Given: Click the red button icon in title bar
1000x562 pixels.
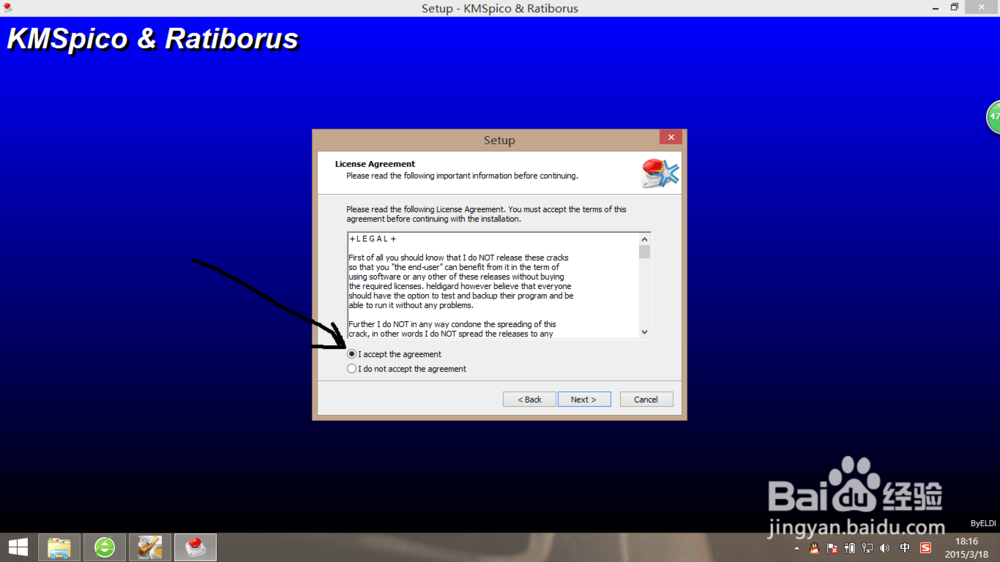Looking at the screenshot, I should click(x=8, y=8).
